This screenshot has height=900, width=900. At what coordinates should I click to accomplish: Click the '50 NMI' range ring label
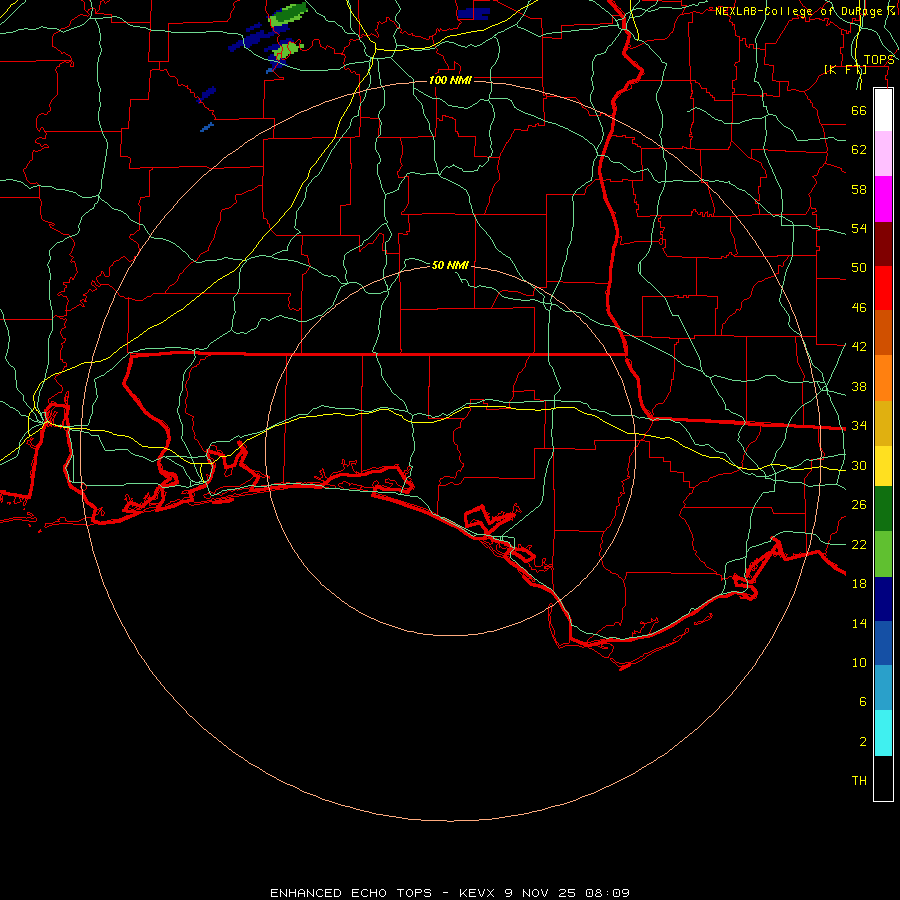pyautogui.click(x=450, y=265)
